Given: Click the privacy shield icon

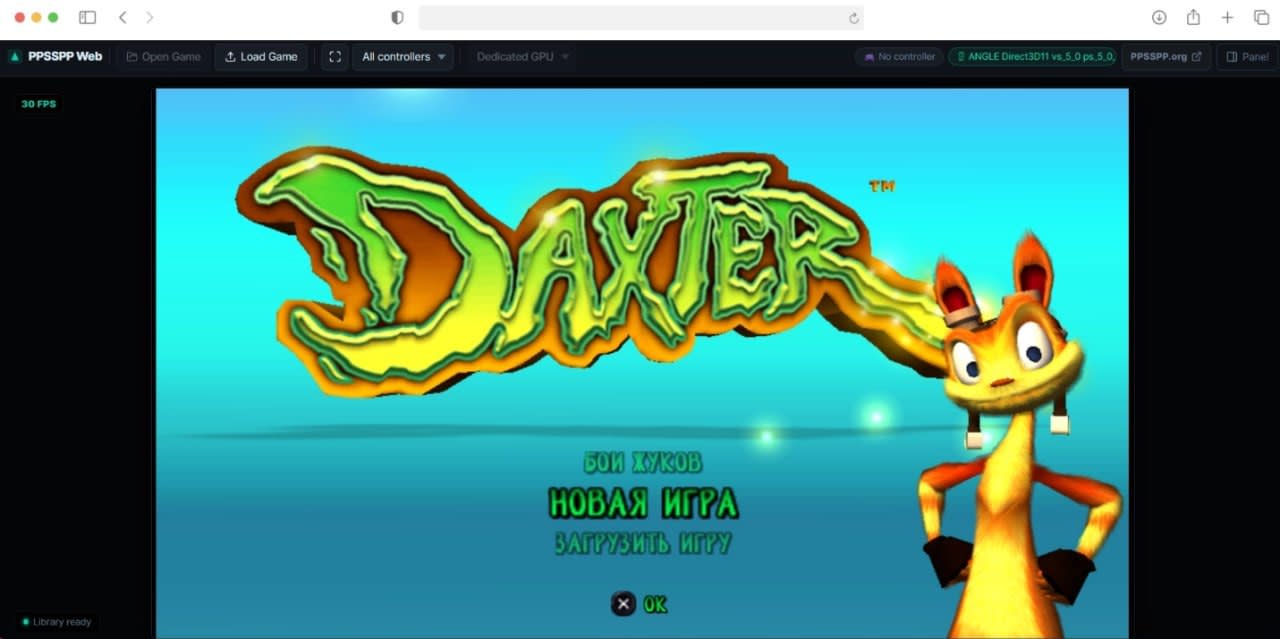Looking at the screenshot, I should [x=397, y=17].
